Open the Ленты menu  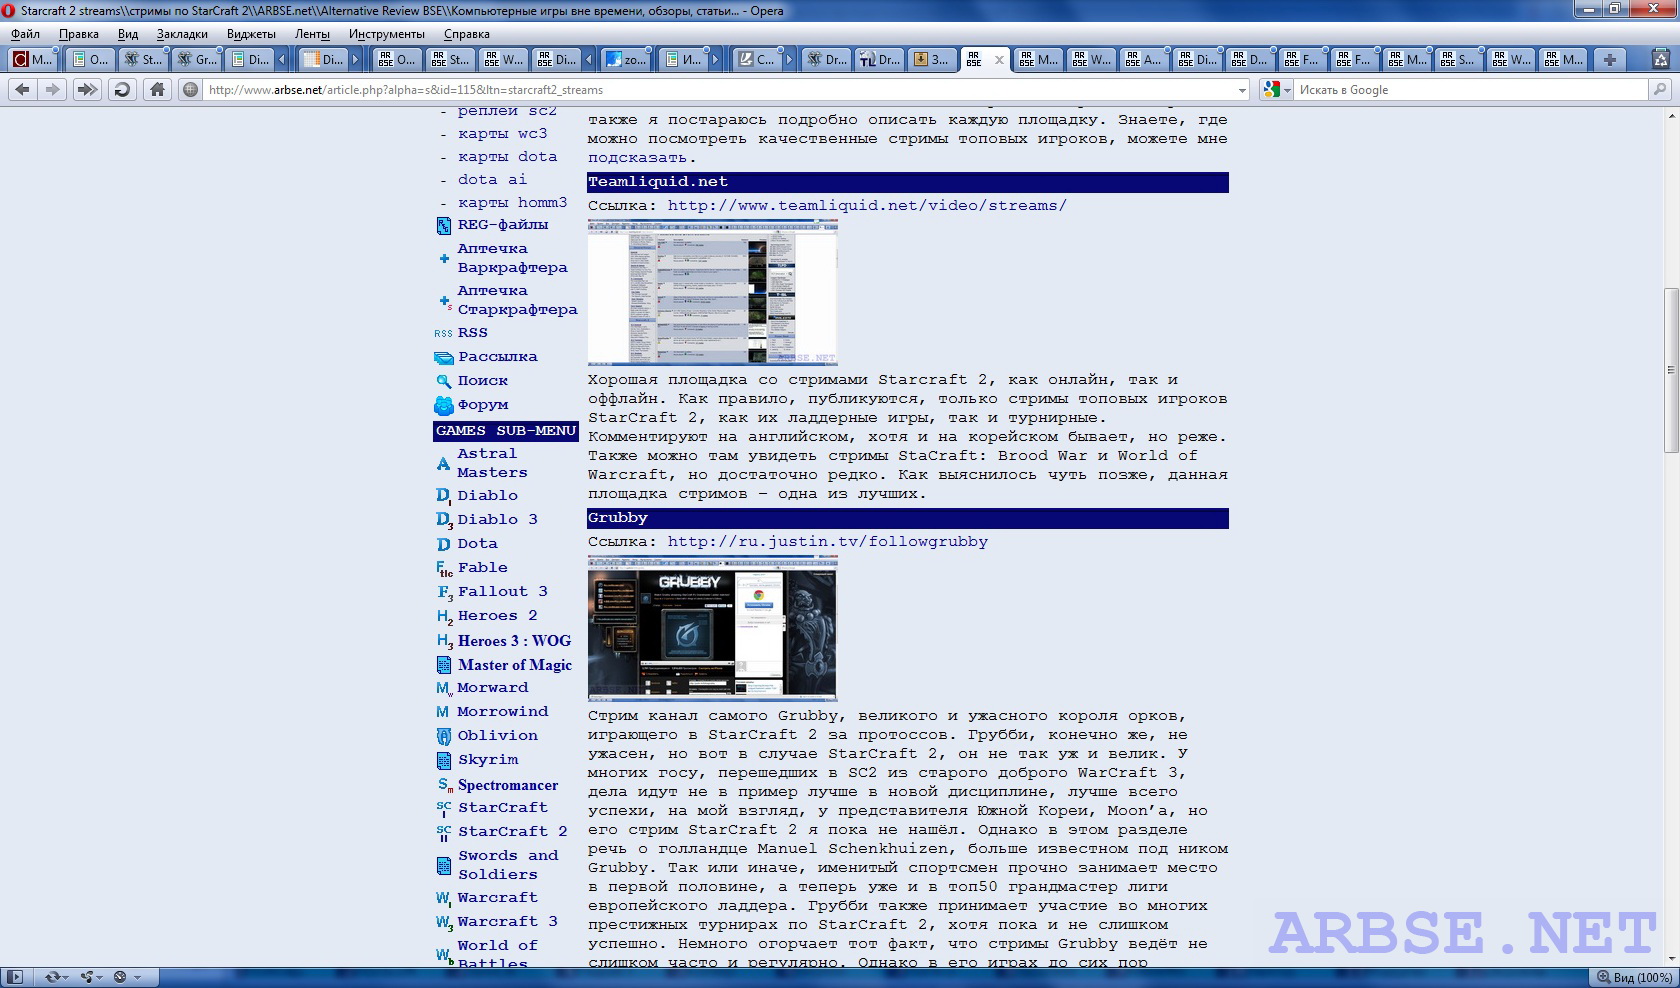pos(312,34)
